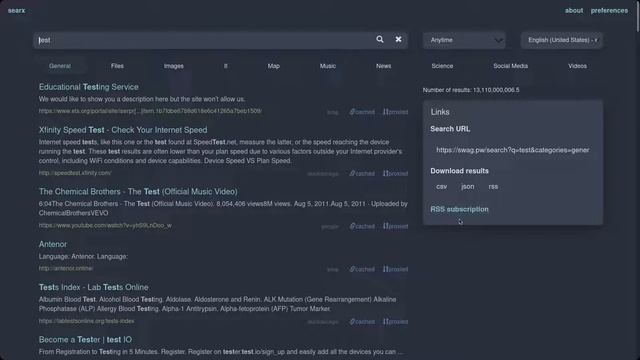Open the English (United States) language dropdown

point(562,40)
